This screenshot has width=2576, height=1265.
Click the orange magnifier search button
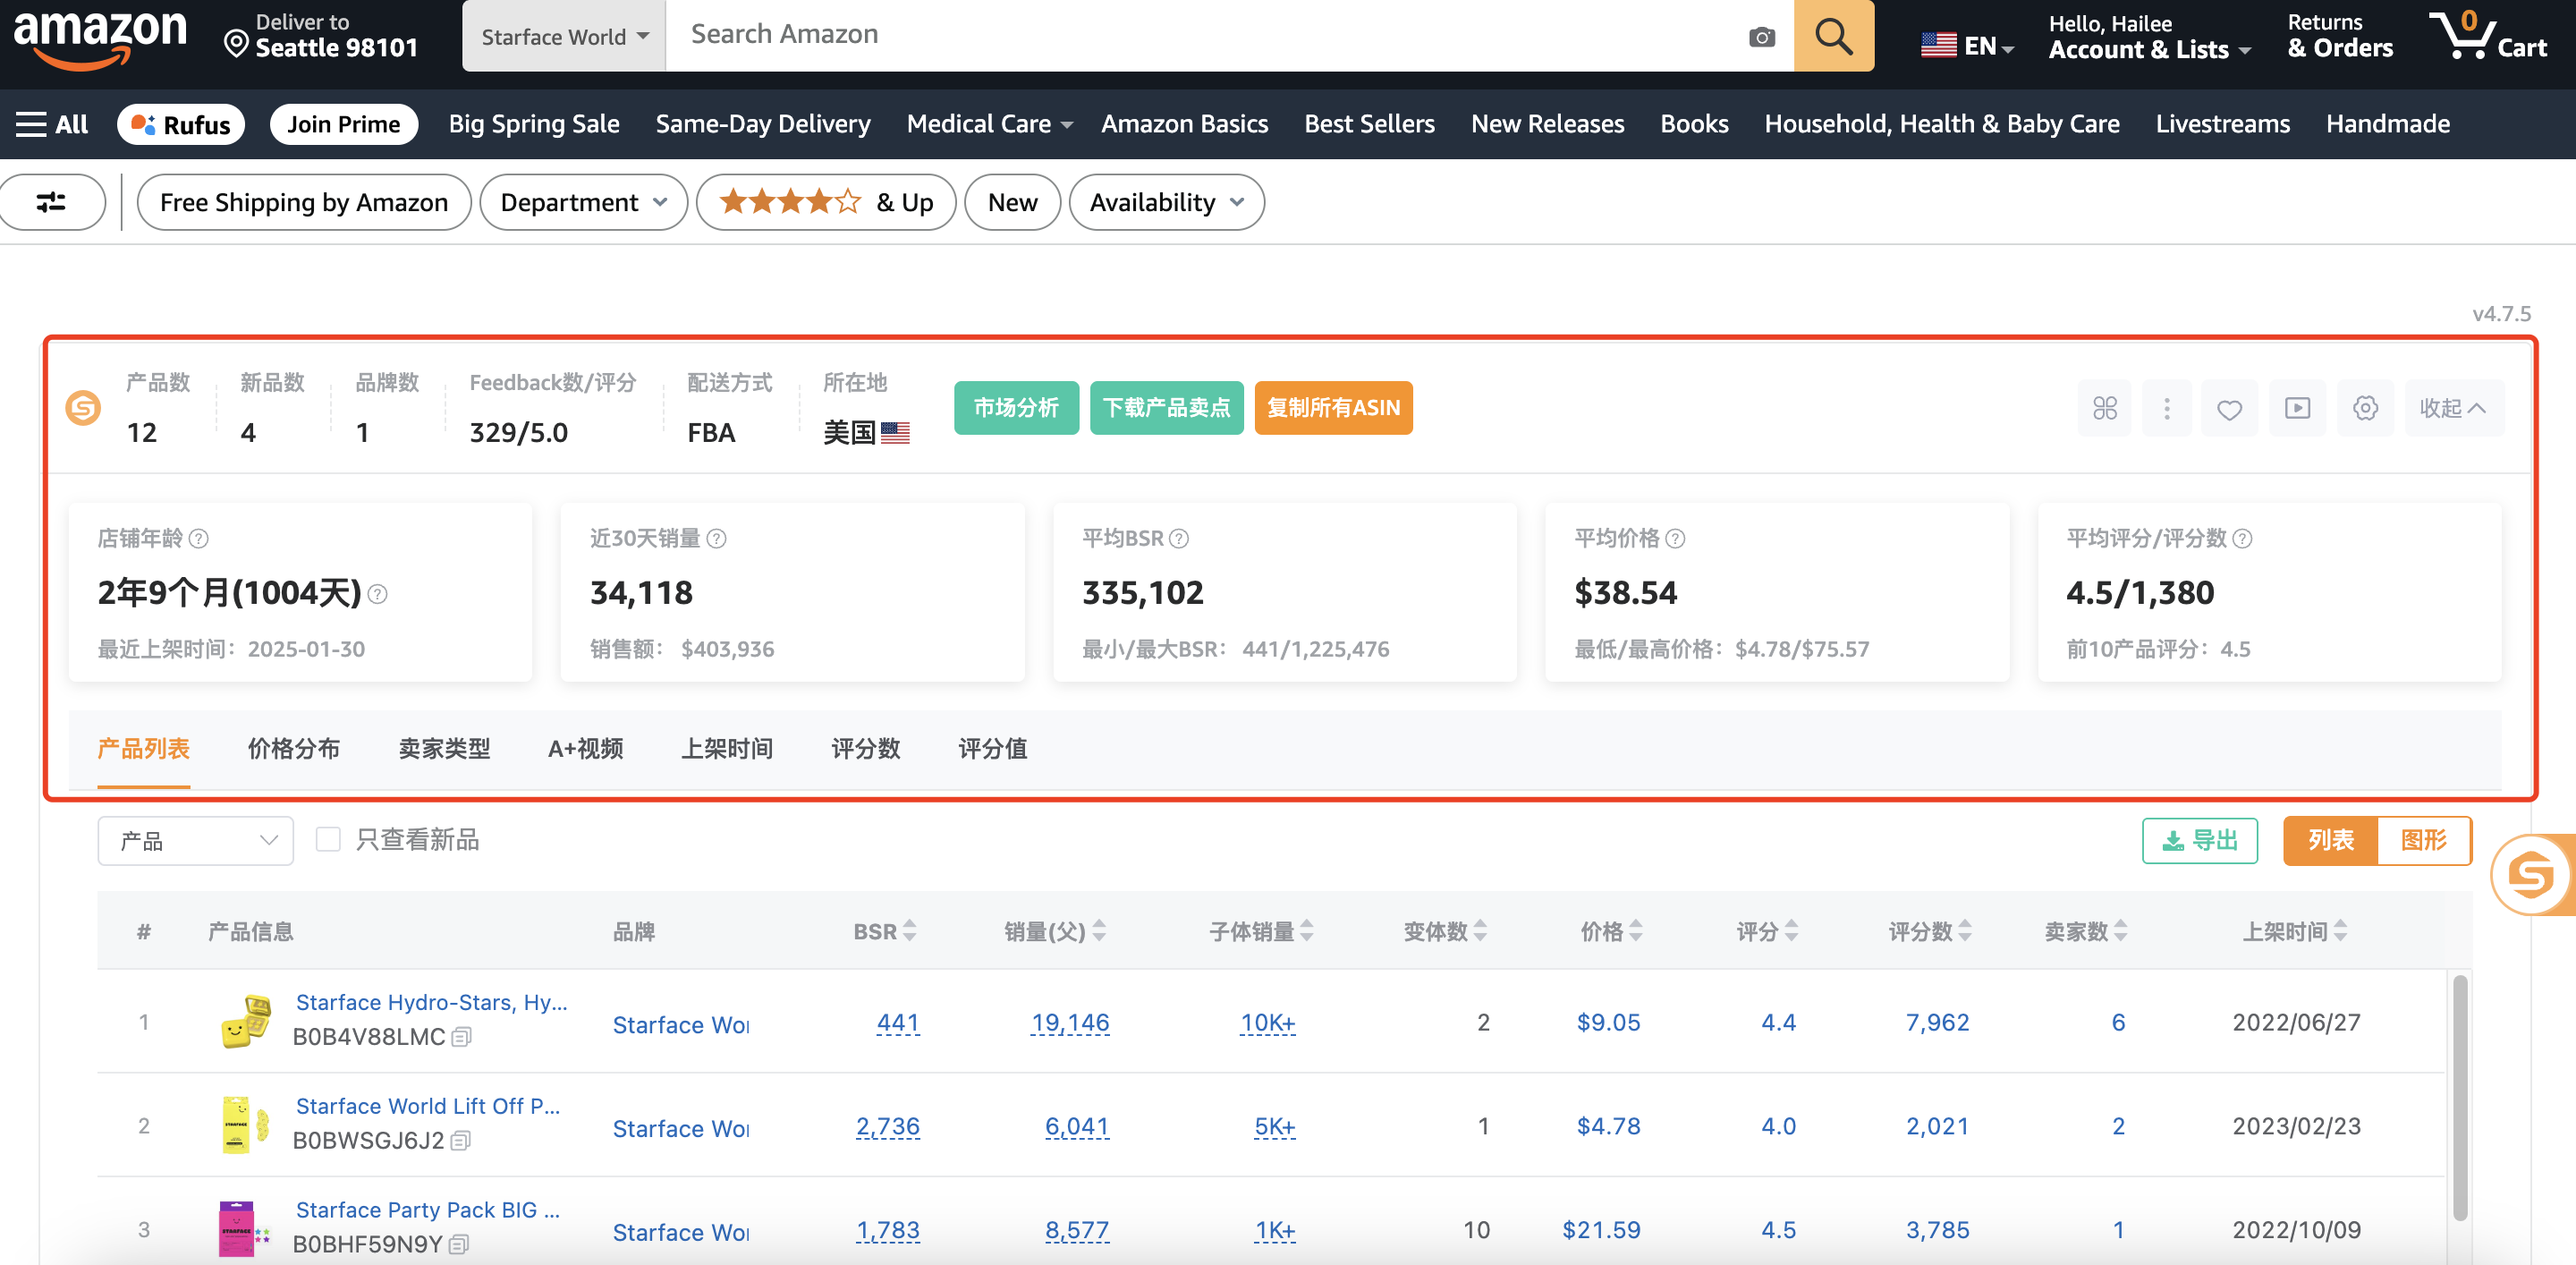pyautogui.click(x=1833, y=36)
